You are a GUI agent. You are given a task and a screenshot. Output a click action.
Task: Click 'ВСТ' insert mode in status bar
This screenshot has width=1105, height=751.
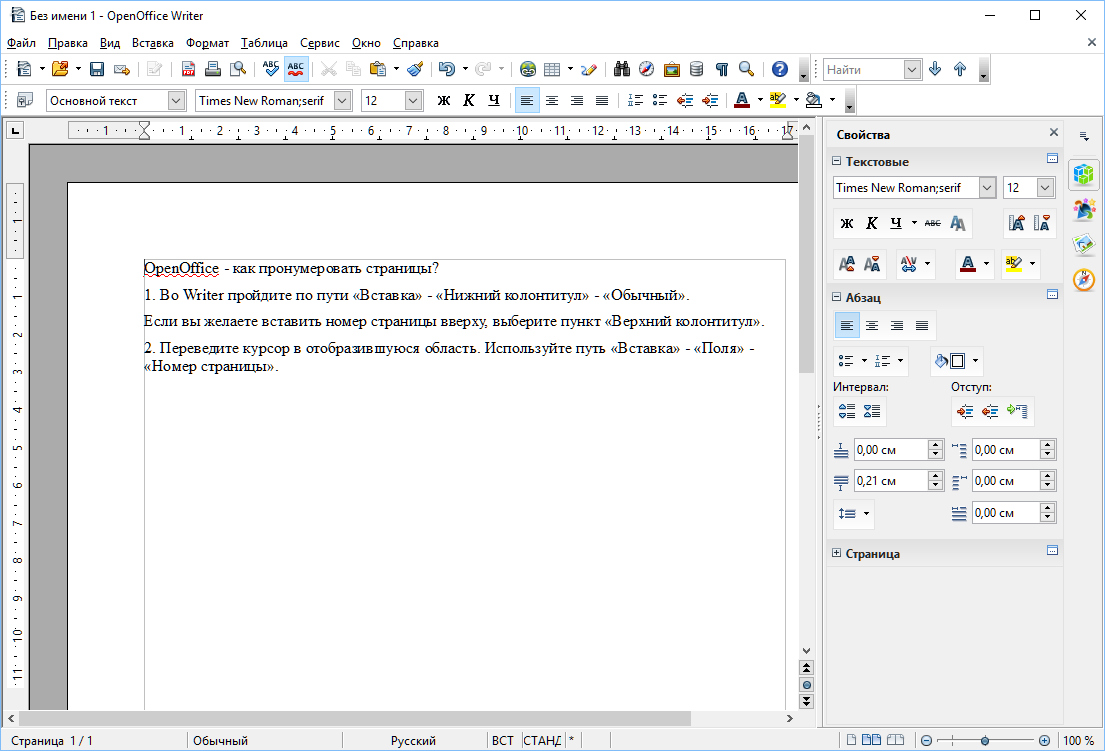pyautogui.click(x=502, y=741)
